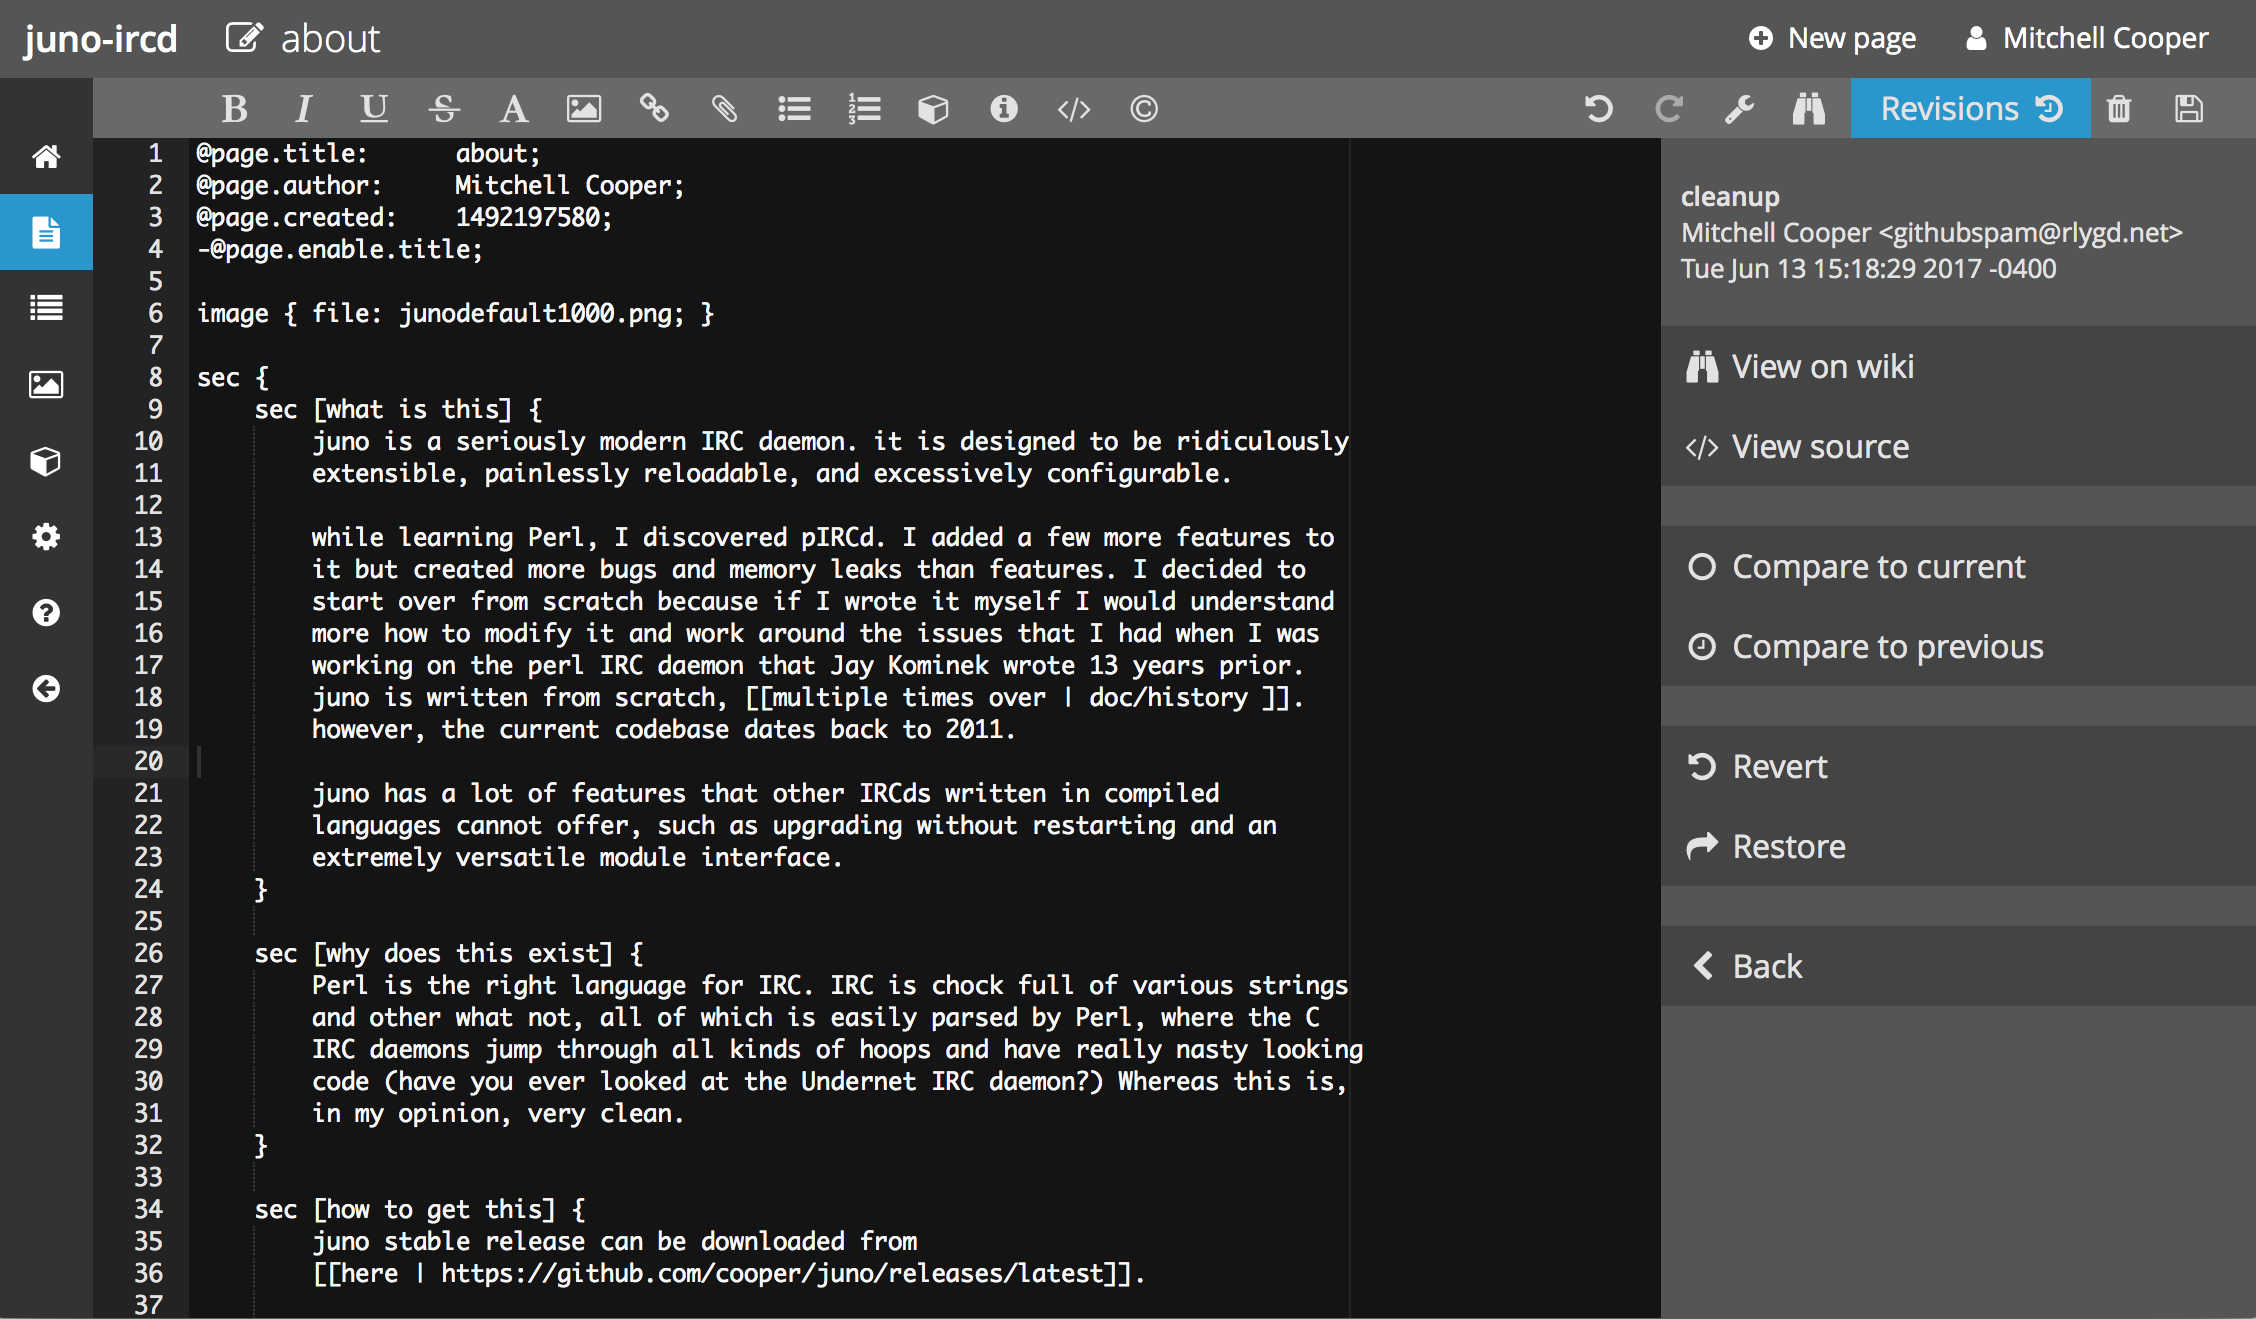Click the sec [why does this exist] line
This screenshot has height=1319, width=2256.
(449, 953)
